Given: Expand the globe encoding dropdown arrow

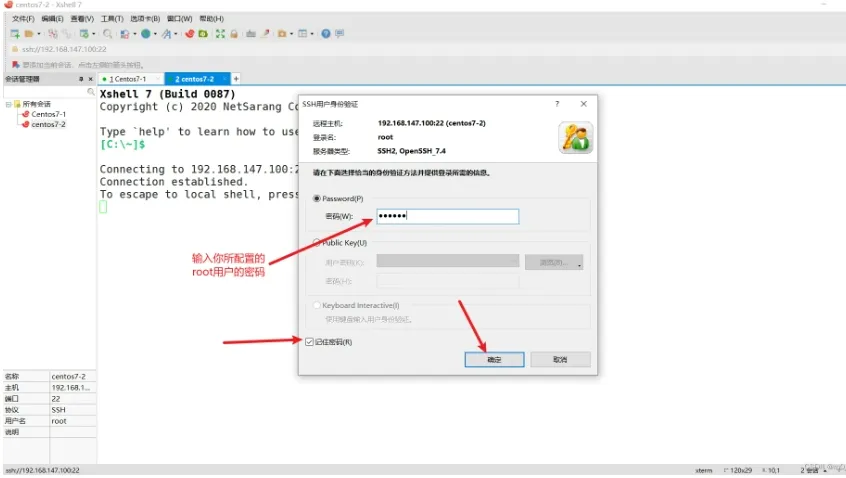Looking at the screenshot, I should point(155,34).
